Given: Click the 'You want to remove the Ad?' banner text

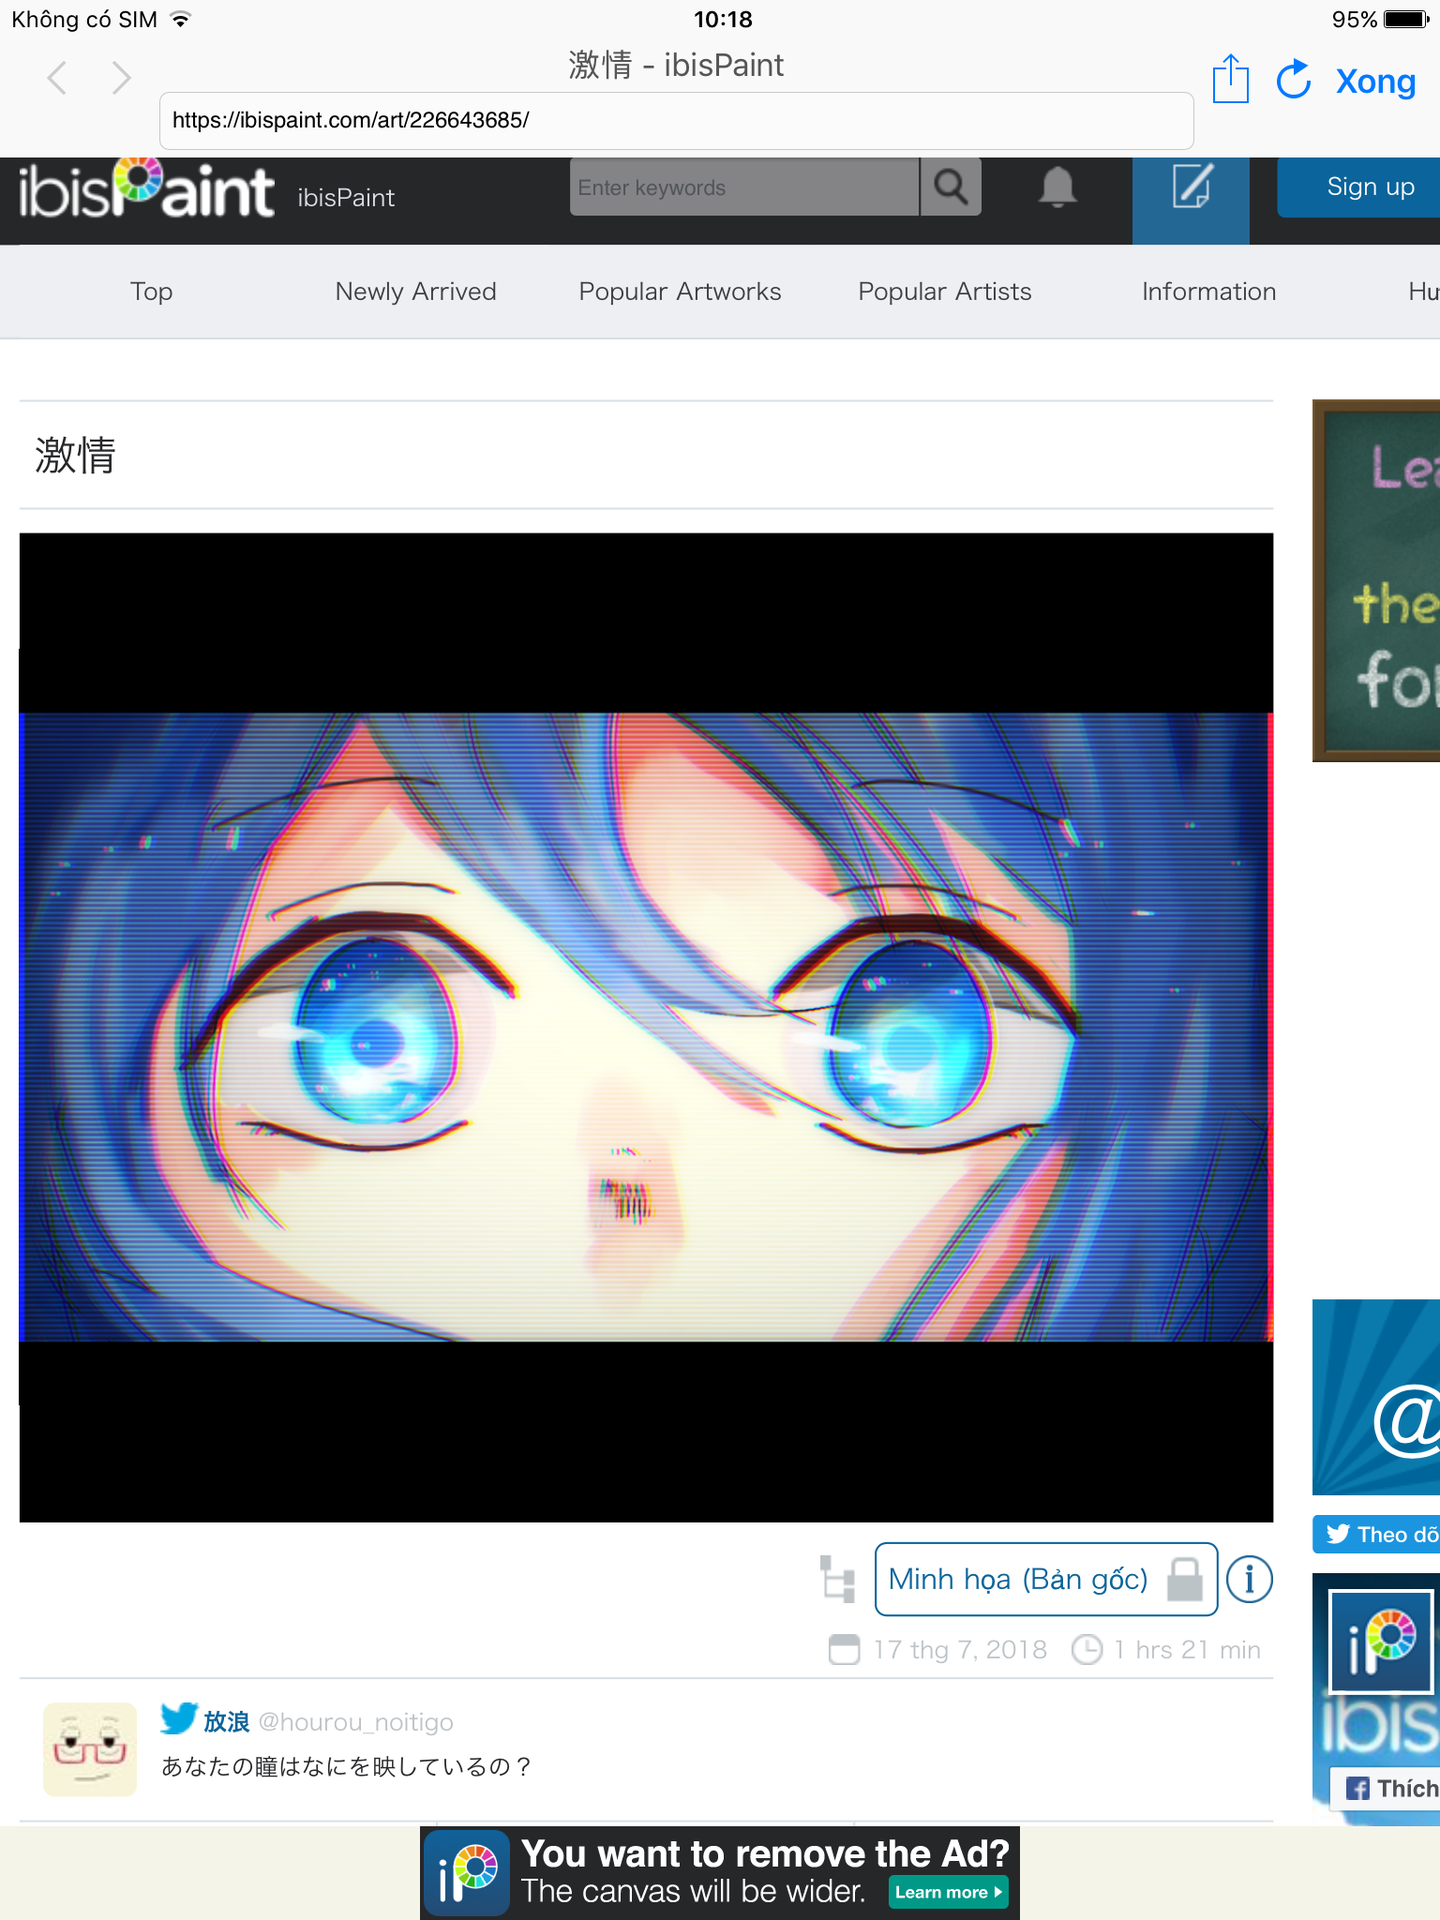Looking at the screenshot, I should click(x=765, y=1854).
